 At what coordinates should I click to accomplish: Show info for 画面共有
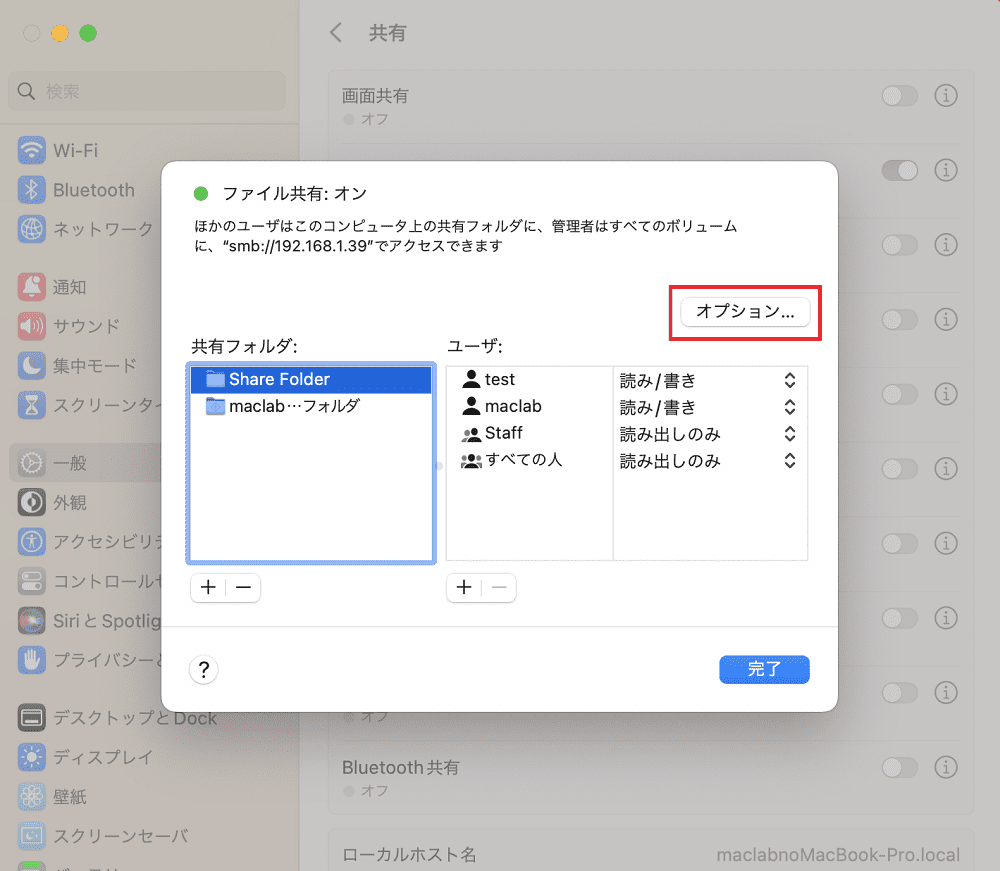coord(946,96)
